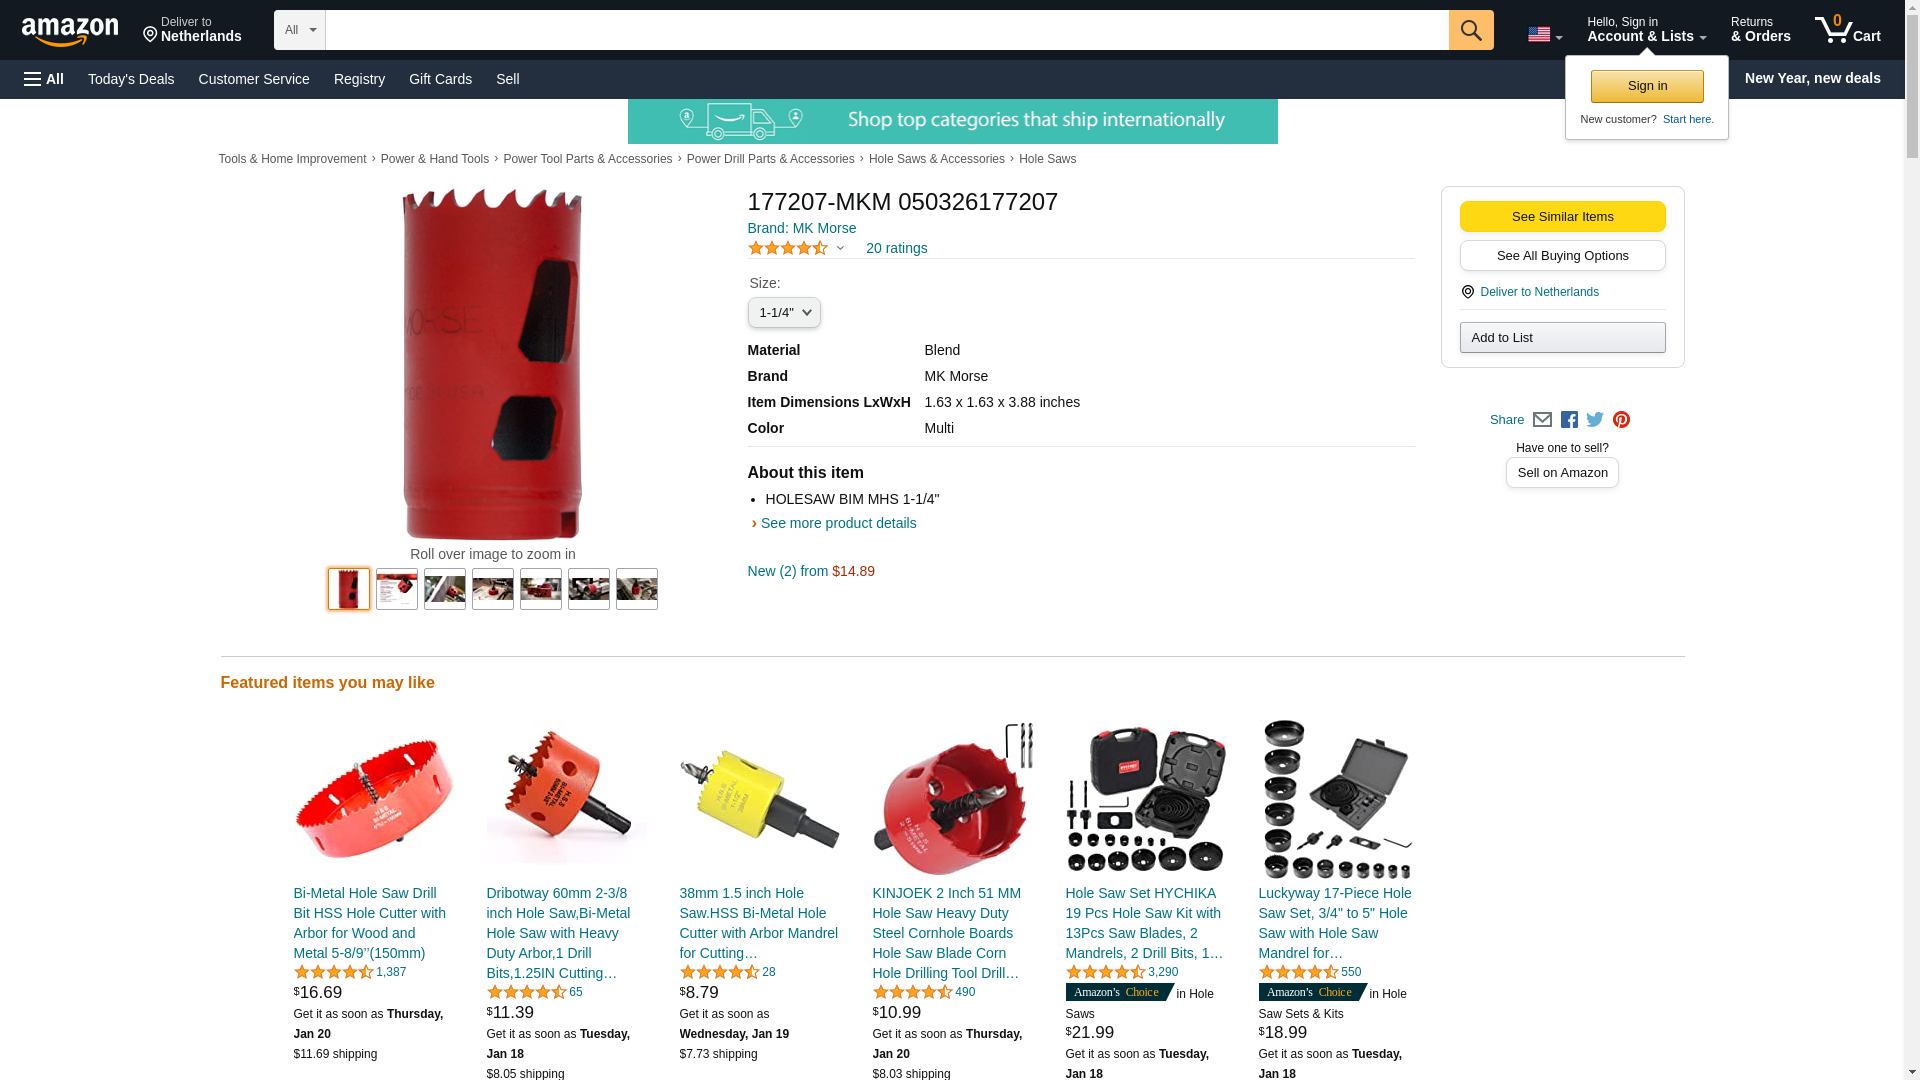1920x1080 pixels.
Task: Open the All hamburger menu
Action: (x=44, y=79)
